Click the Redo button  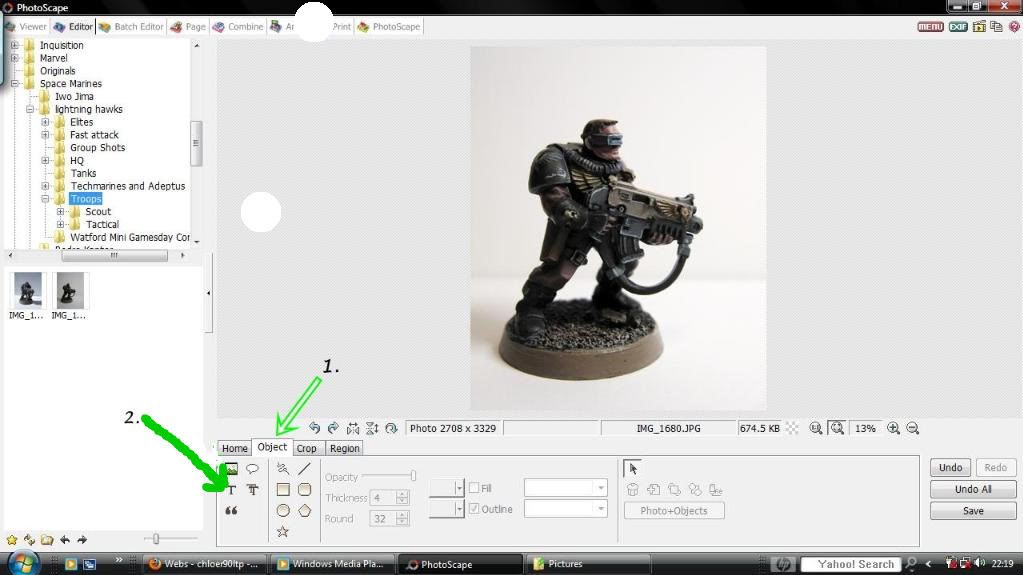(x=996, y=467)
